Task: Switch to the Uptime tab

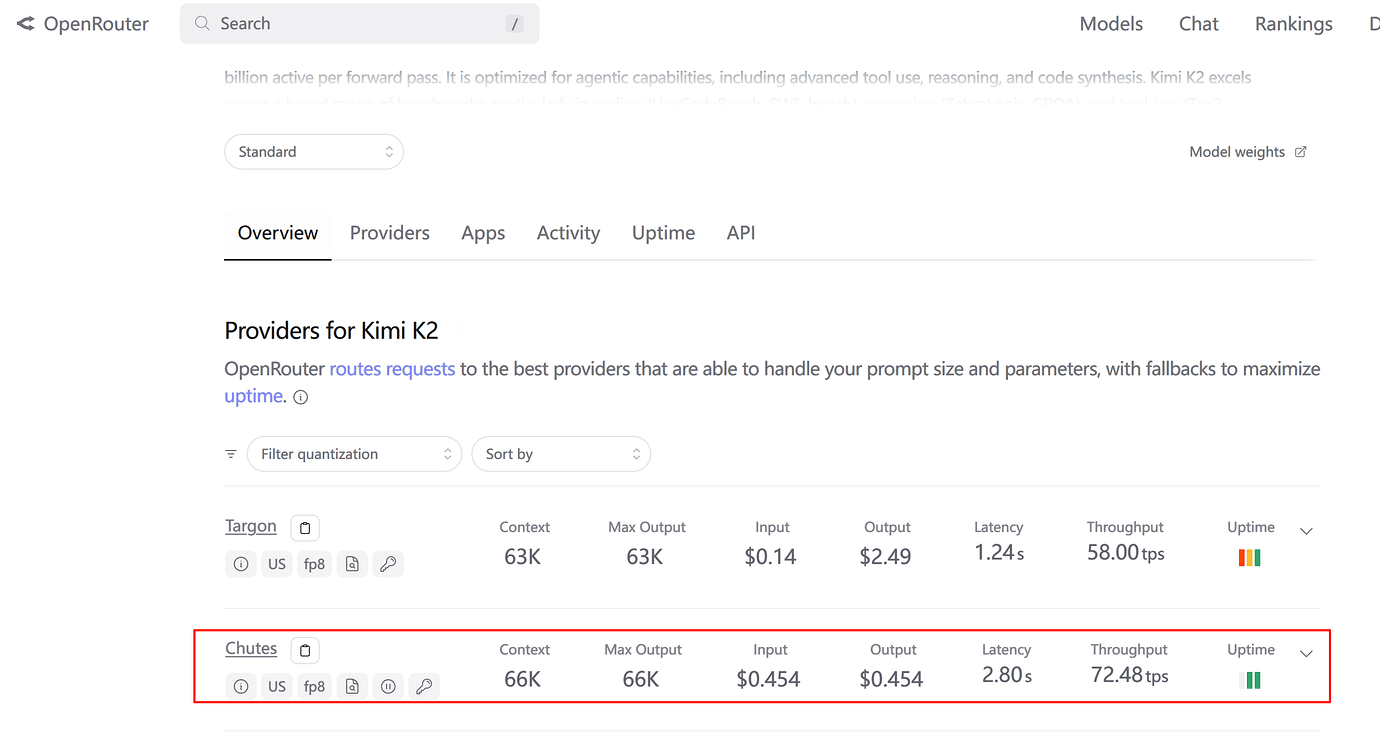Action: tap(663, 233)
